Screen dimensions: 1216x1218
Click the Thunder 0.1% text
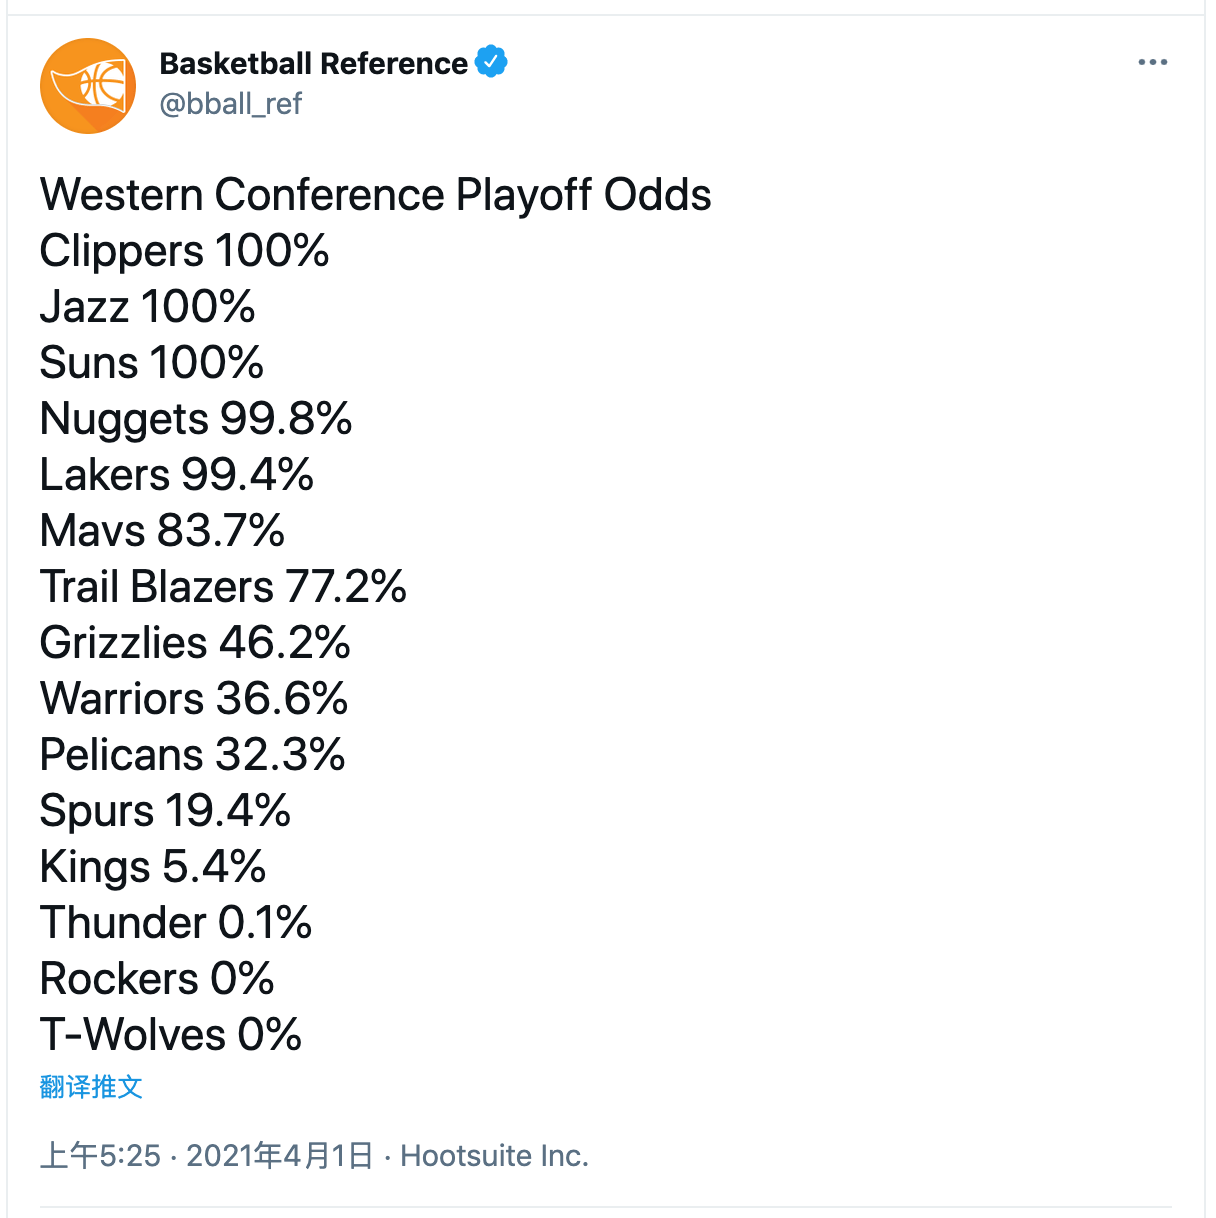(x=176, y=923)
